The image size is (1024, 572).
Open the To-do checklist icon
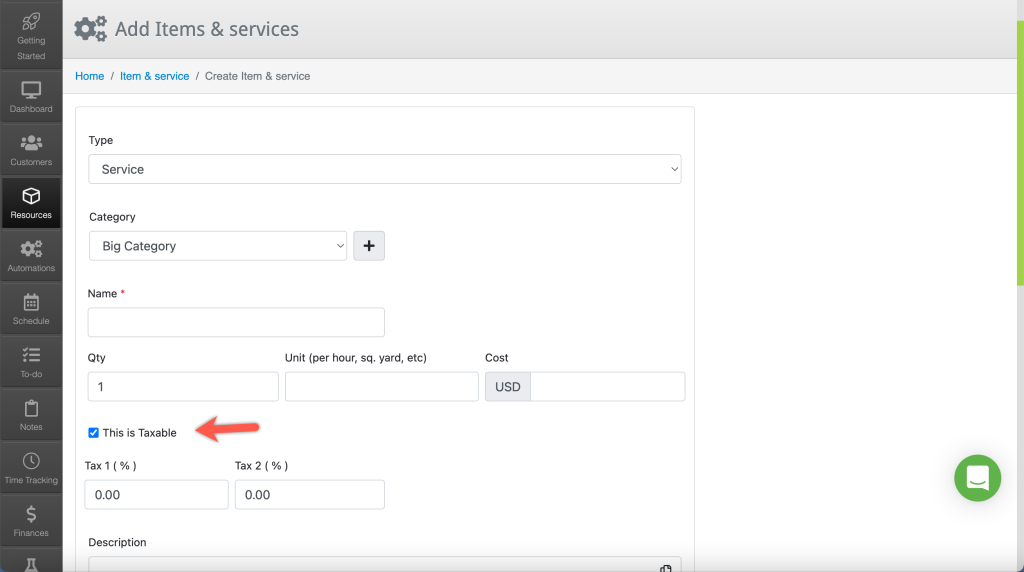[x=31, y=355]
